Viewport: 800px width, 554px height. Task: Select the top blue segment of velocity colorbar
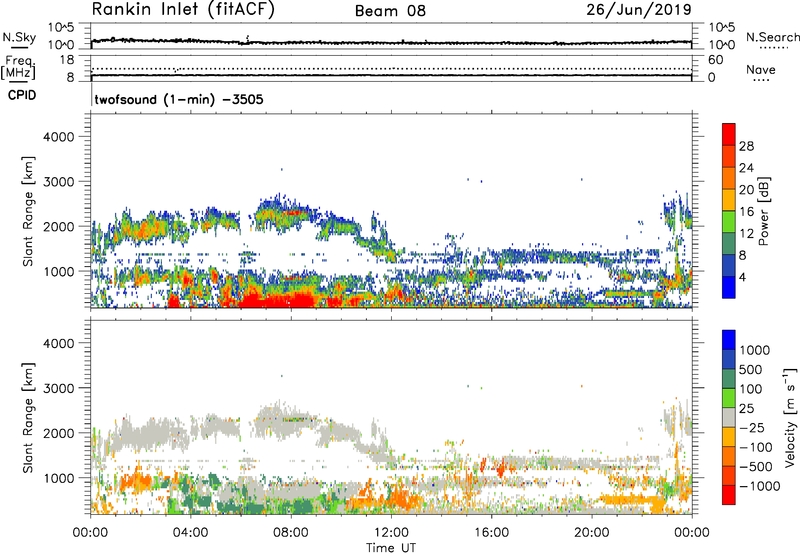729,340
